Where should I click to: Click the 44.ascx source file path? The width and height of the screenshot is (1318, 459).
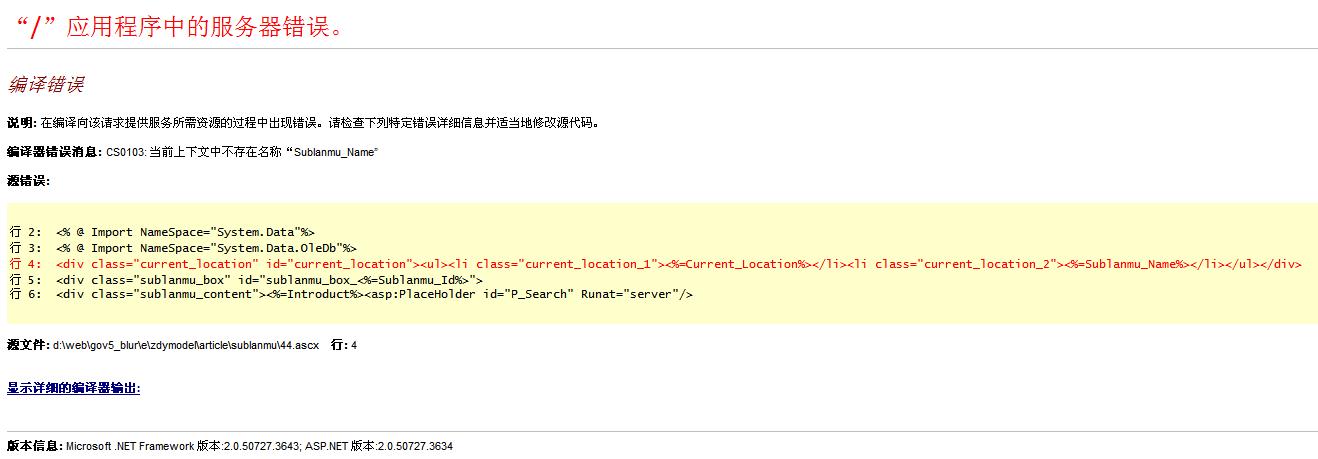(186, 345)
